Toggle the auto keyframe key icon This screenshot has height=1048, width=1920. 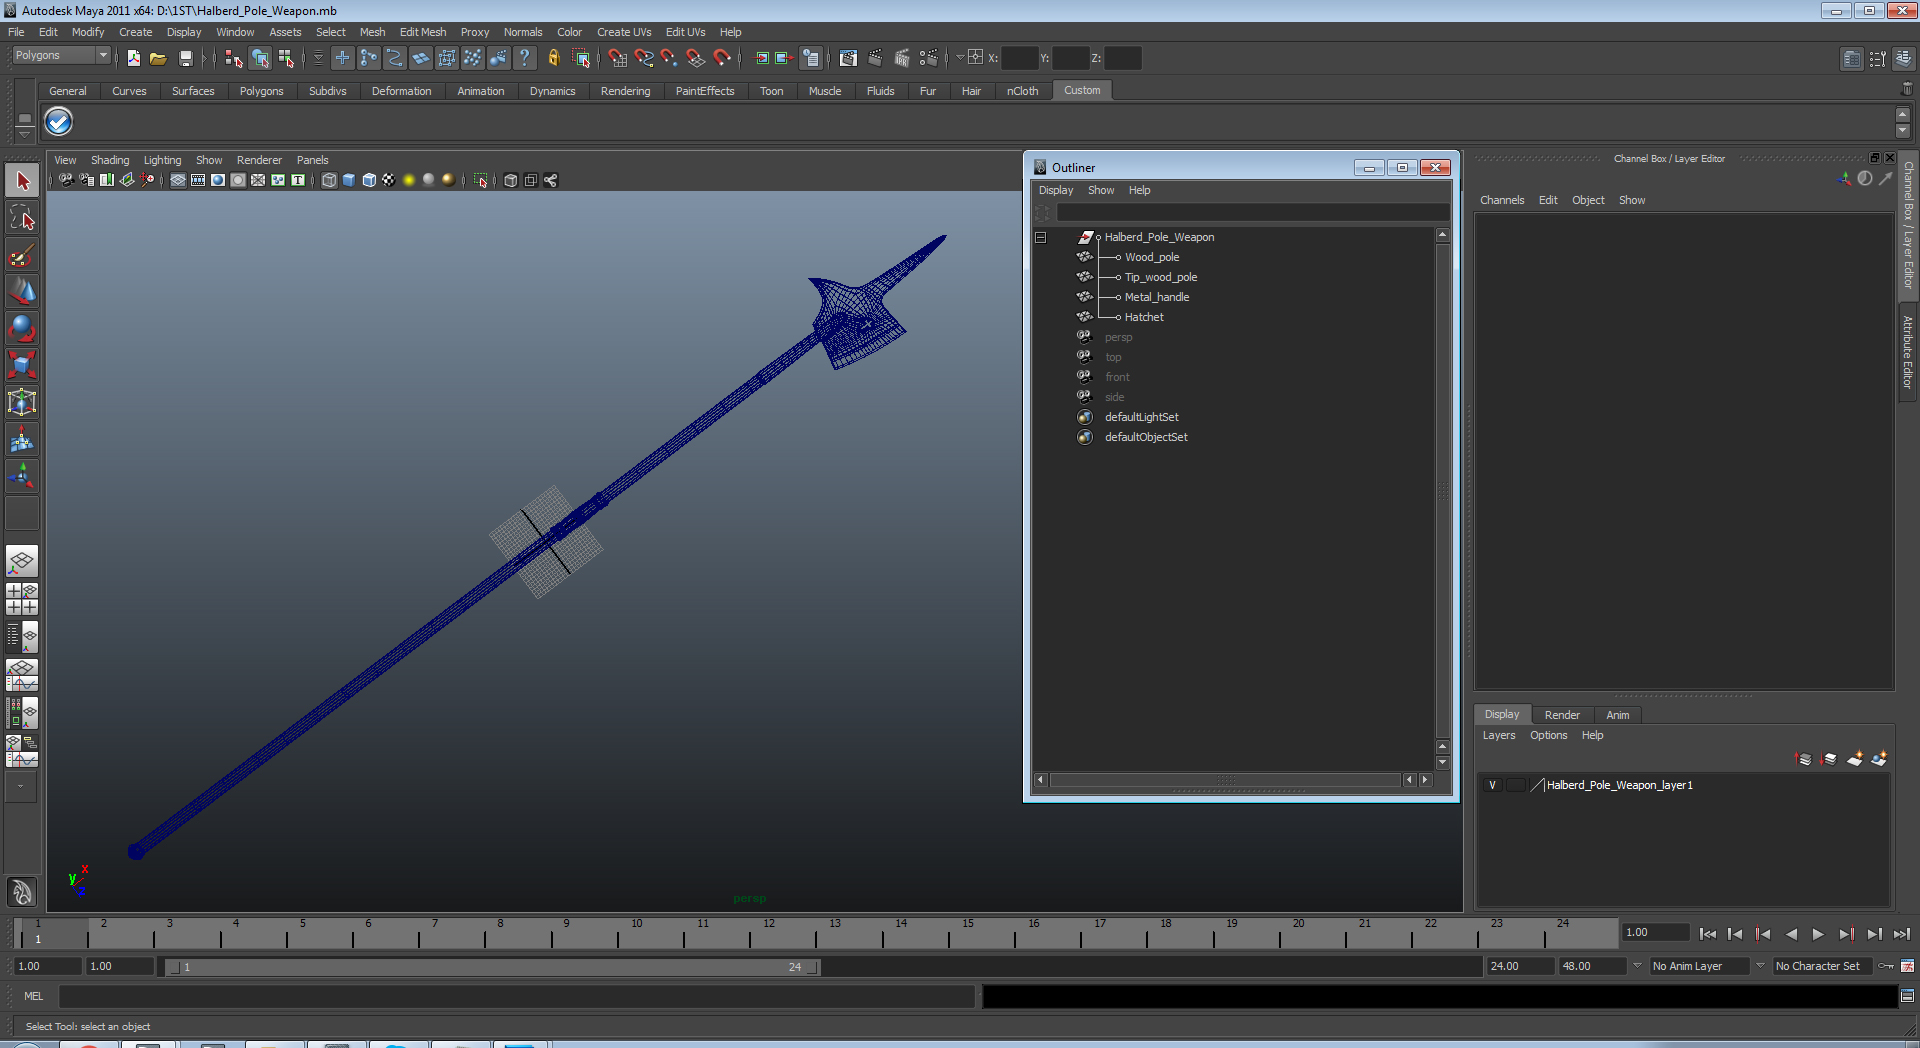[1886, 966]
